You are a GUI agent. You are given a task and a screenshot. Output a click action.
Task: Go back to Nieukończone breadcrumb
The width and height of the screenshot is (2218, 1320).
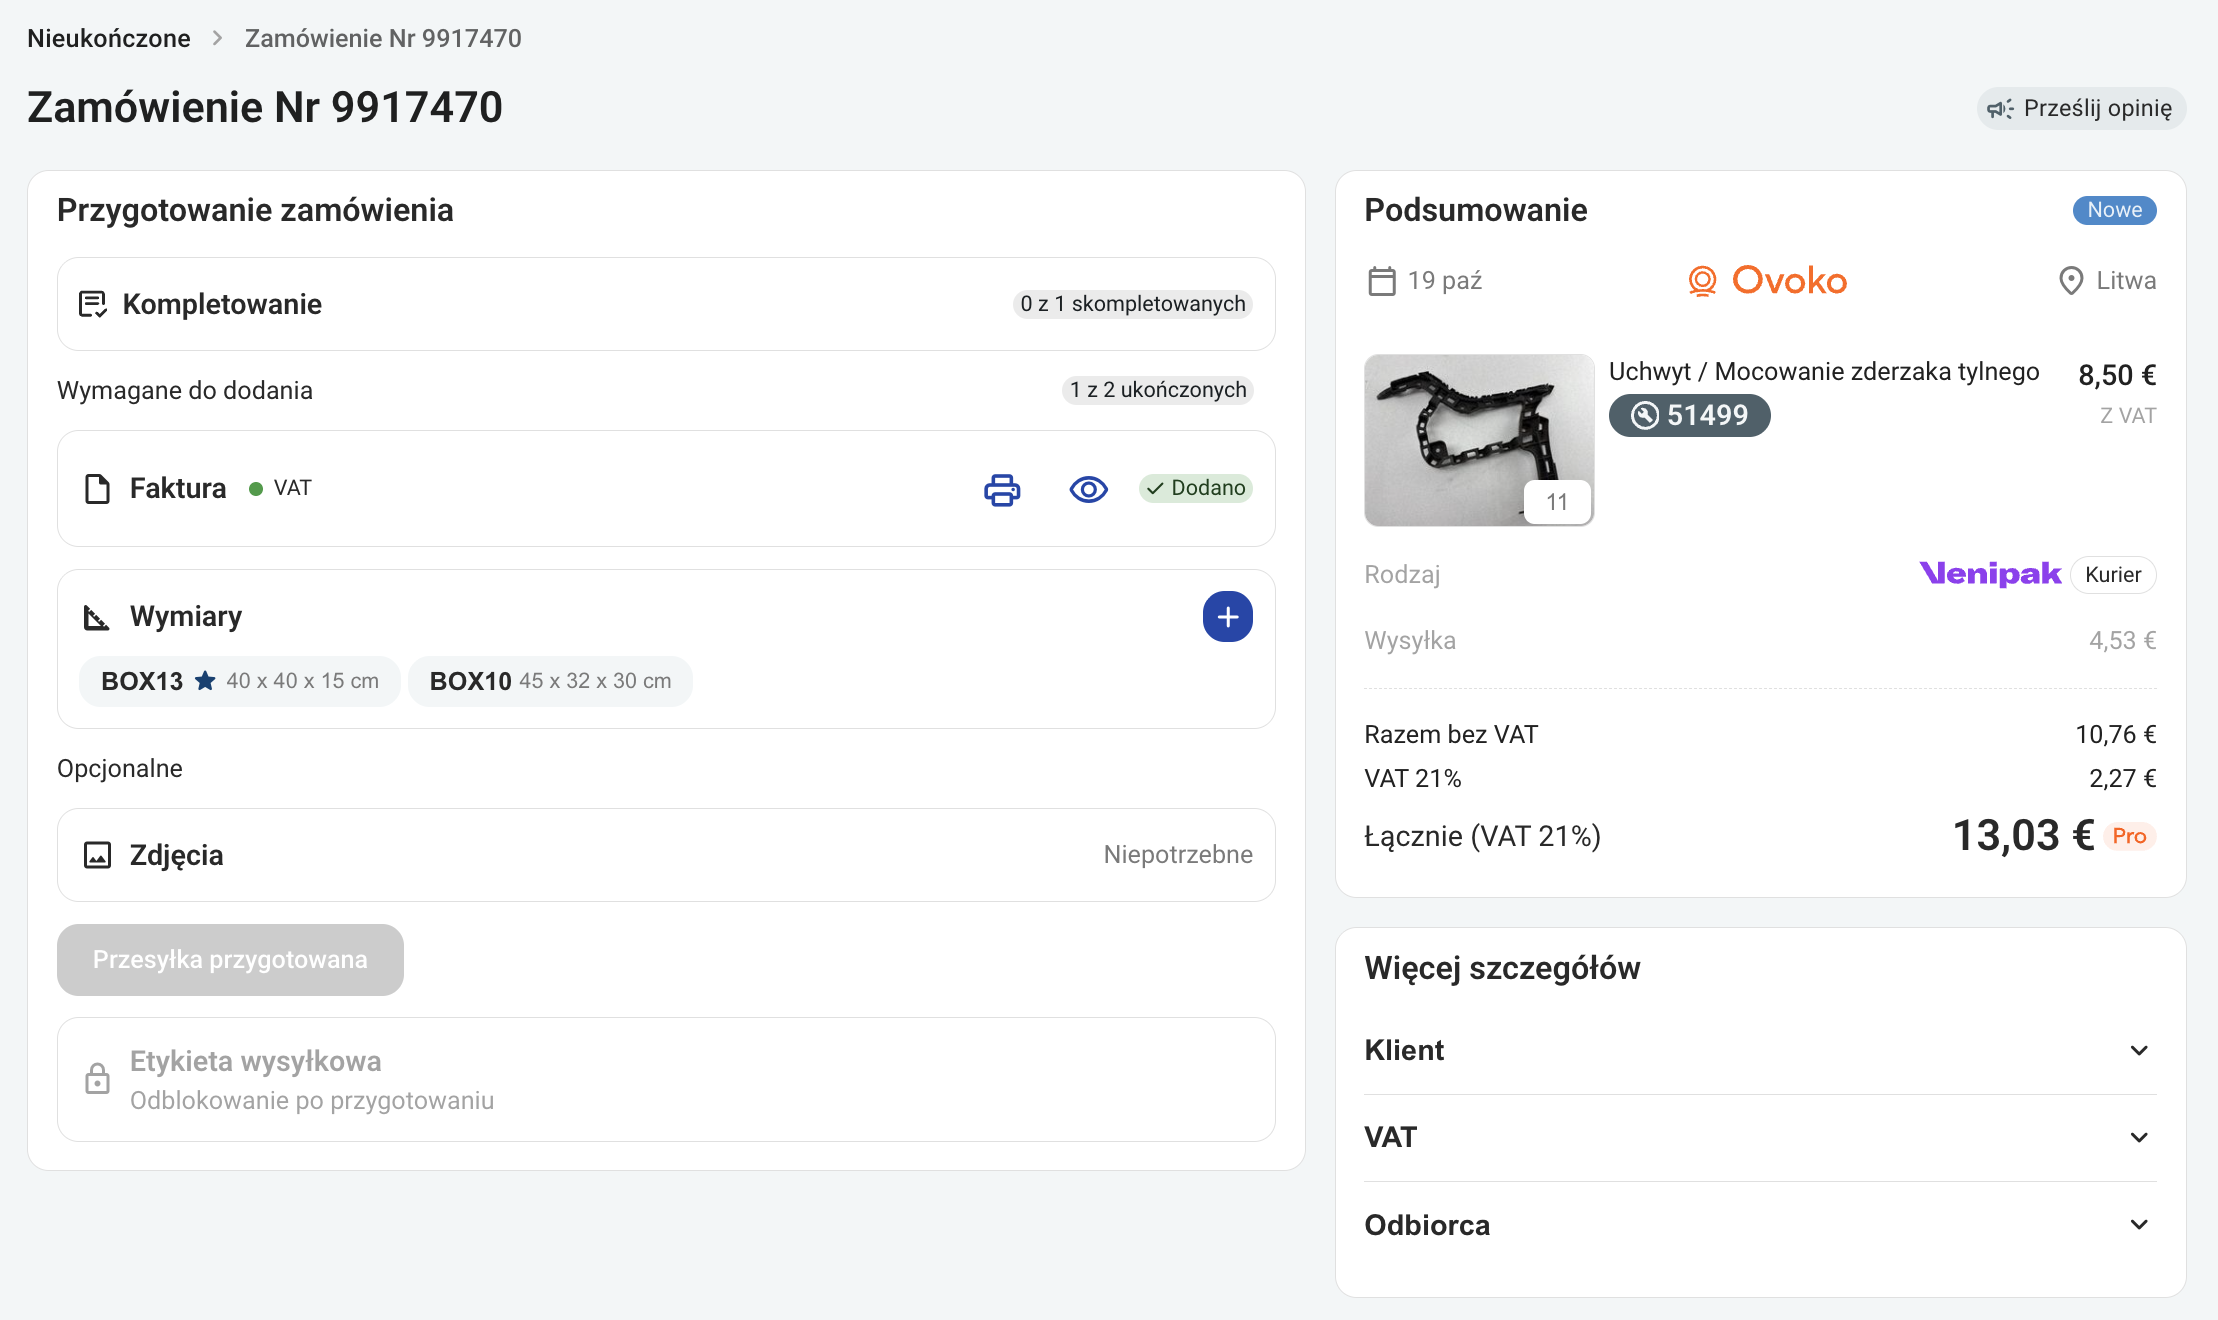pos(109,39)
